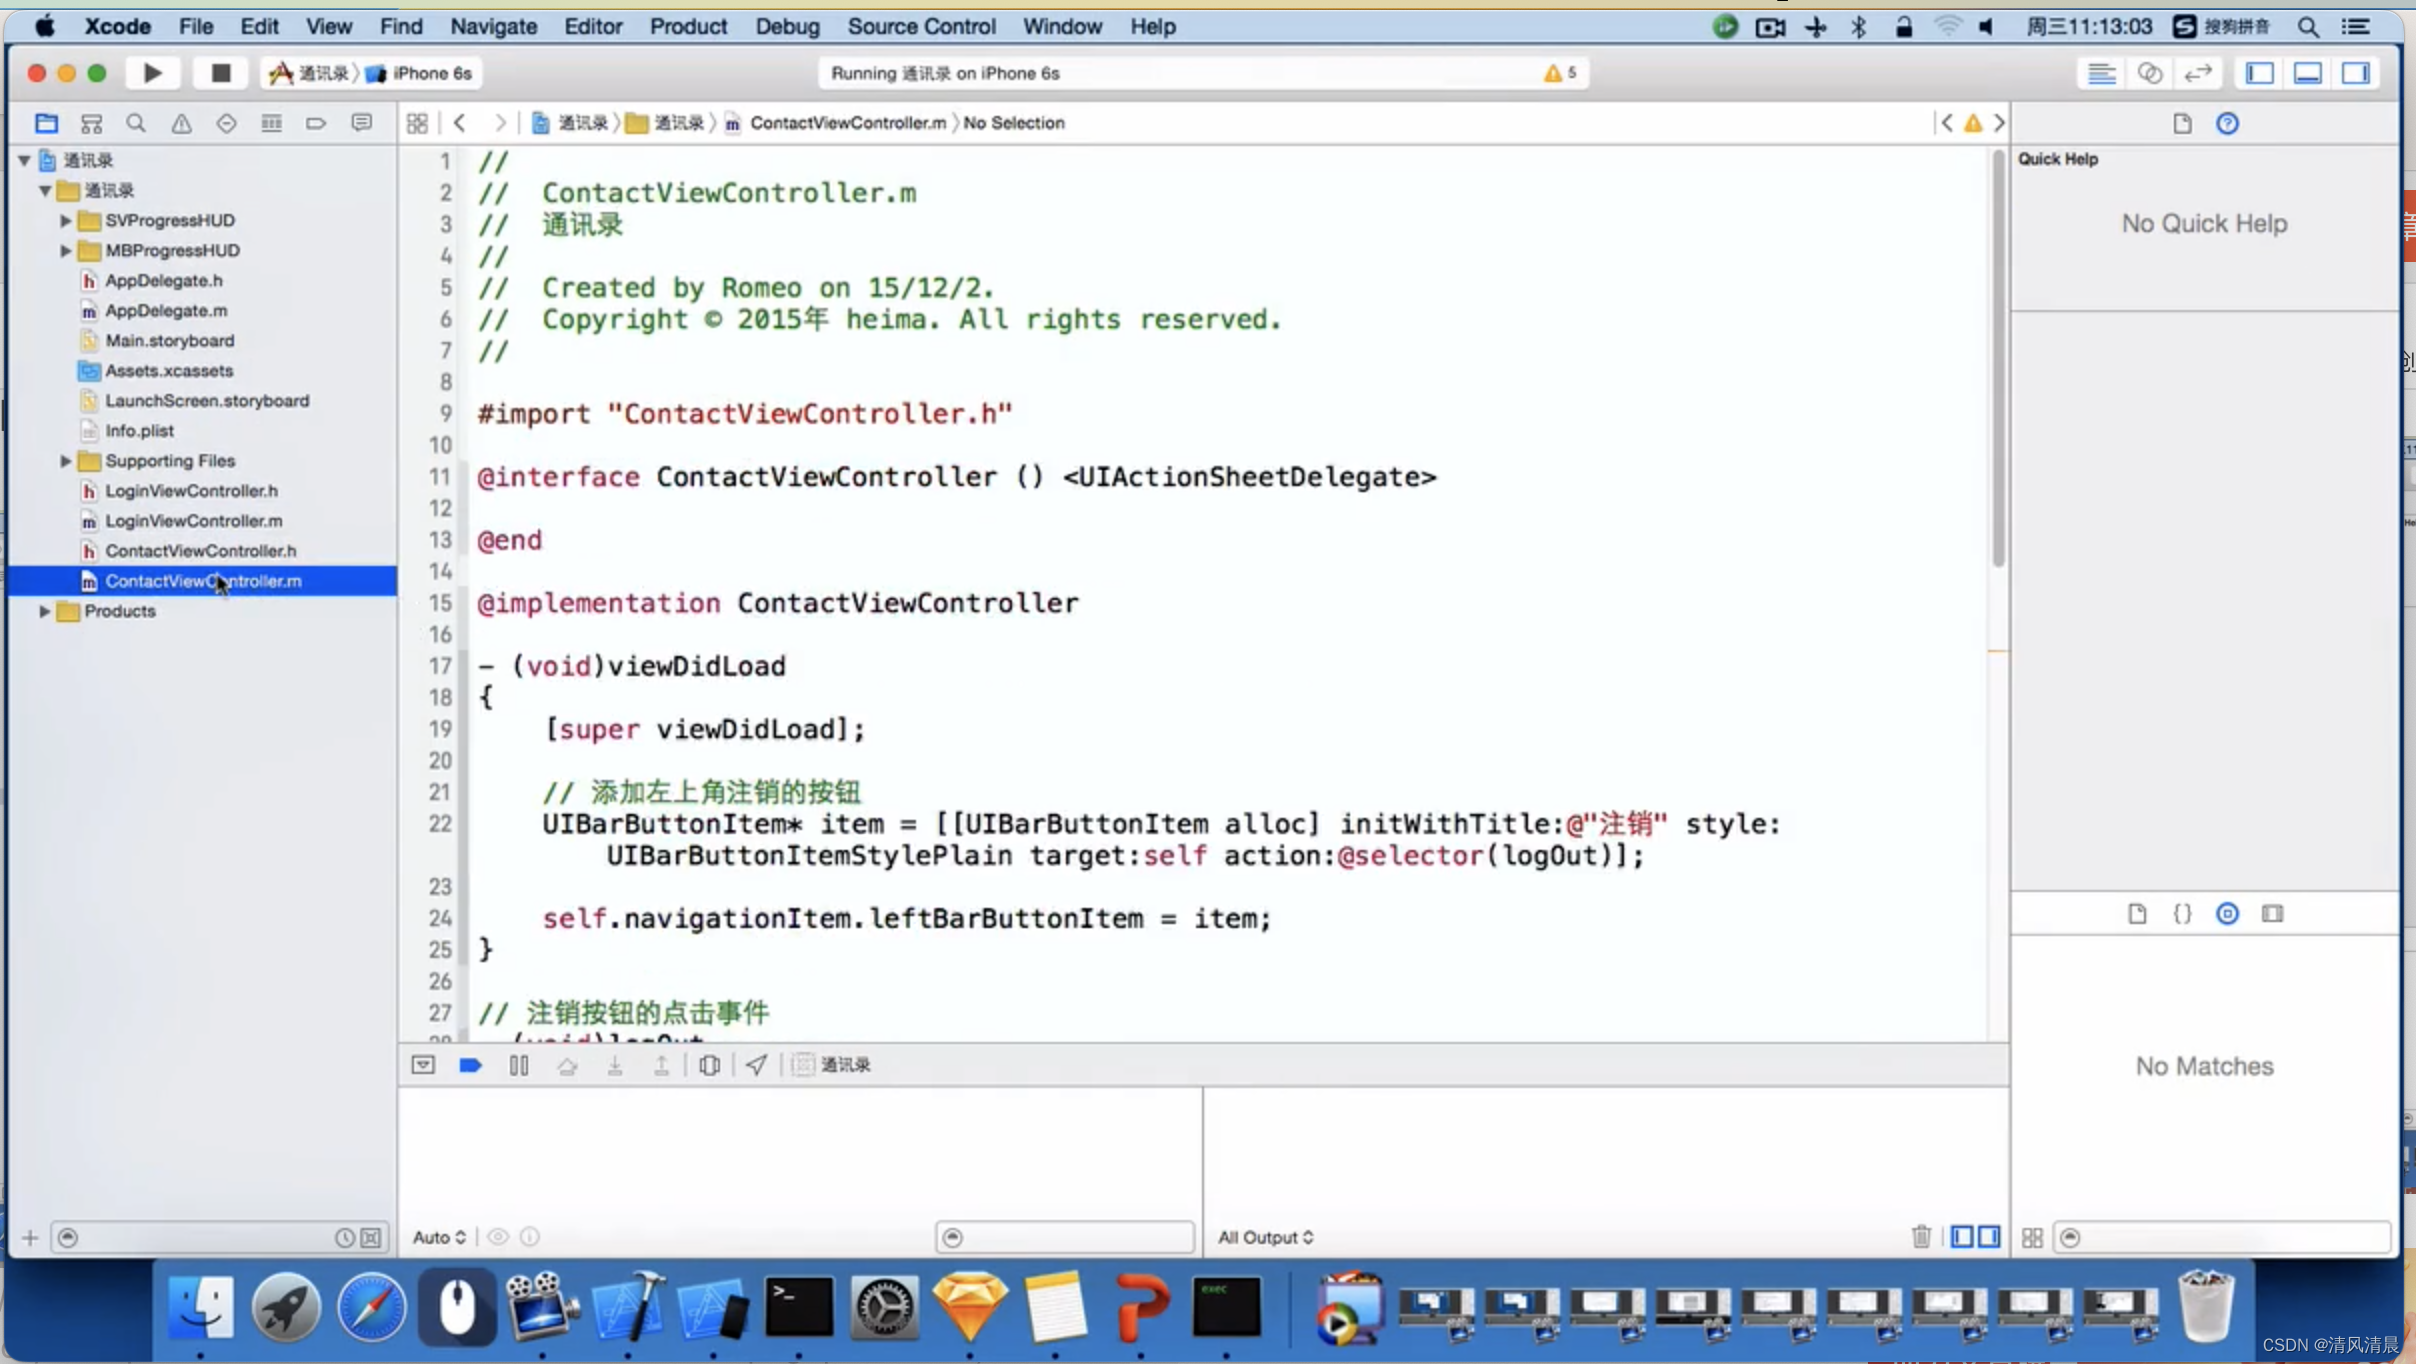Image resolution: width=2416 pixels, height=1364 pixels.
Task: Select the Assistant editor
Action: tap(2149, 73)
